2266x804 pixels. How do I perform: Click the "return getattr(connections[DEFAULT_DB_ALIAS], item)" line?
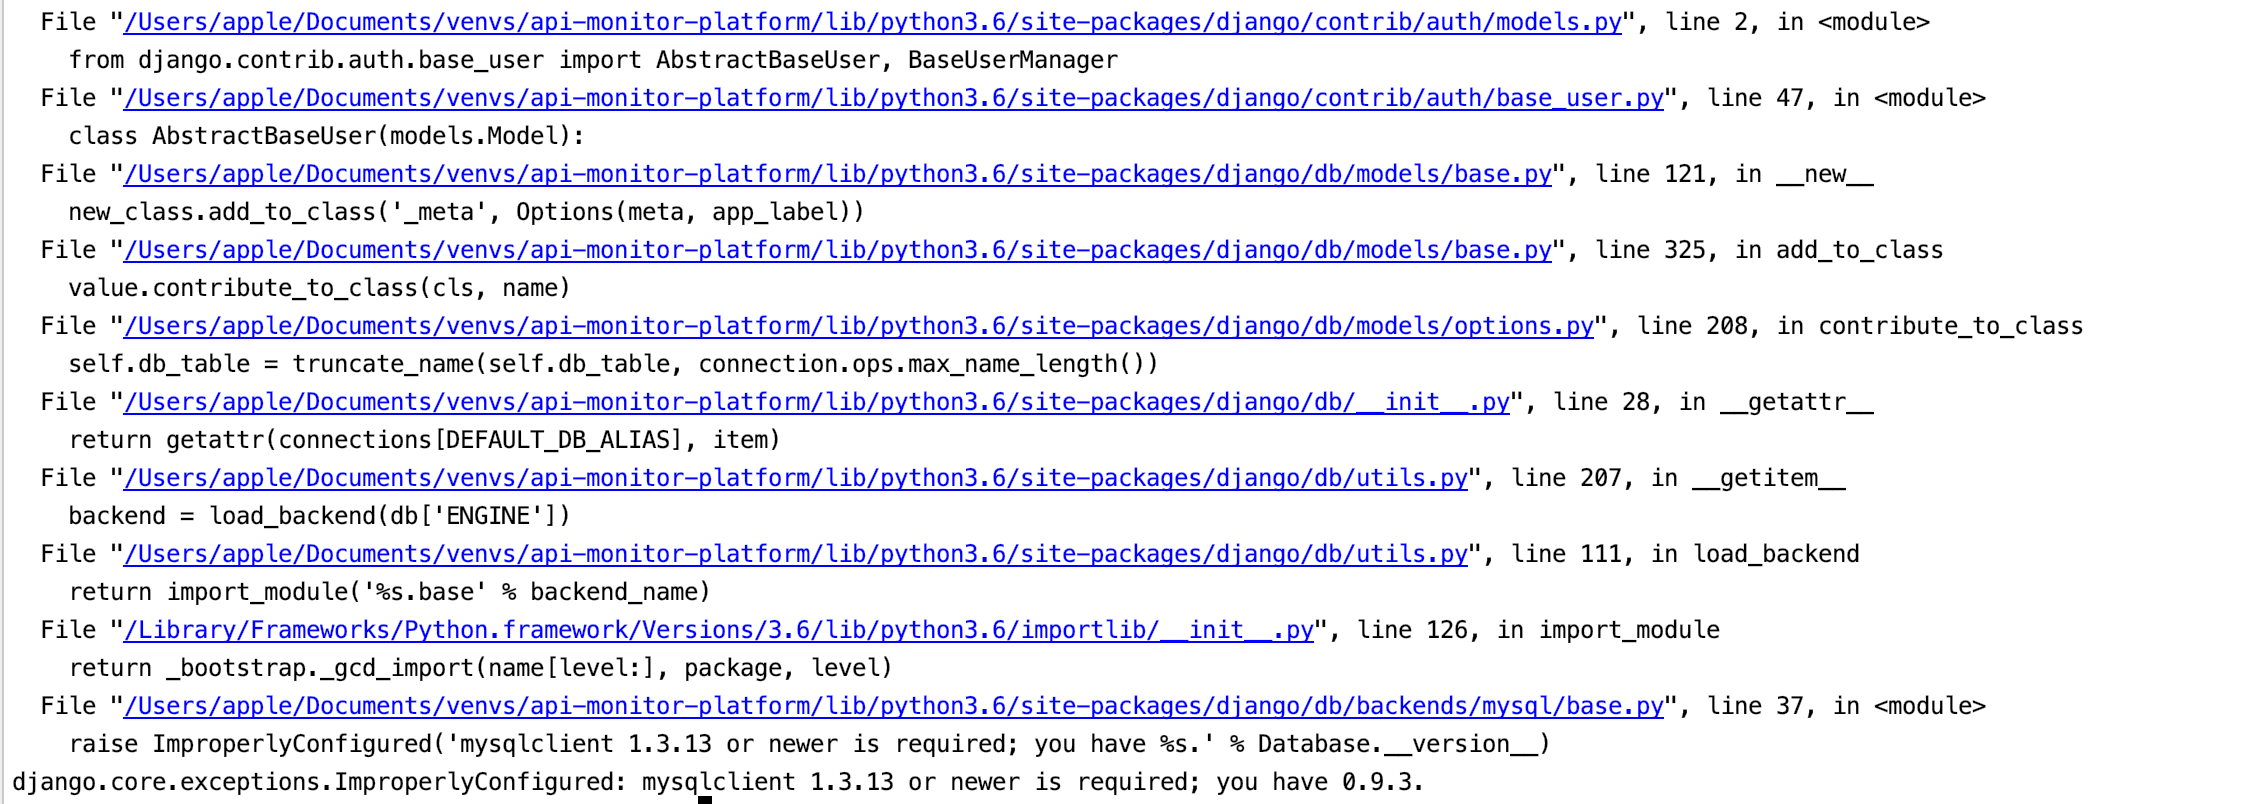click(x=425, y=440)
